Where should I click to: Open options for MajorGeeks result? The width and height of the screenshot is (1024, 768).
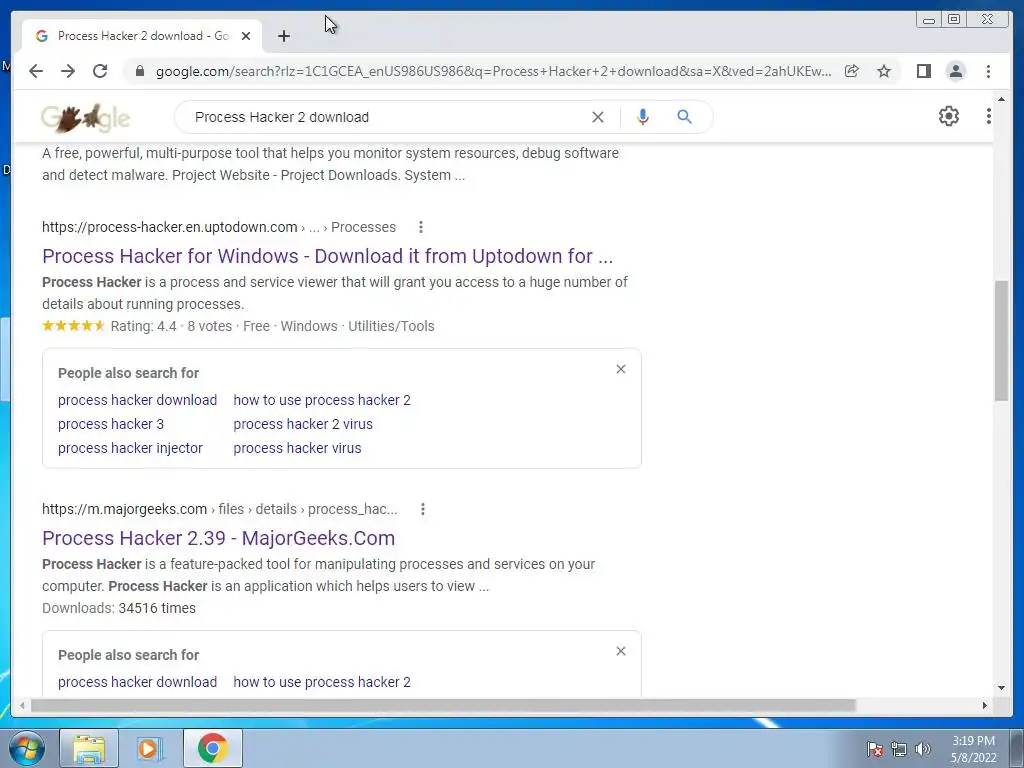[x=423, y=509]
